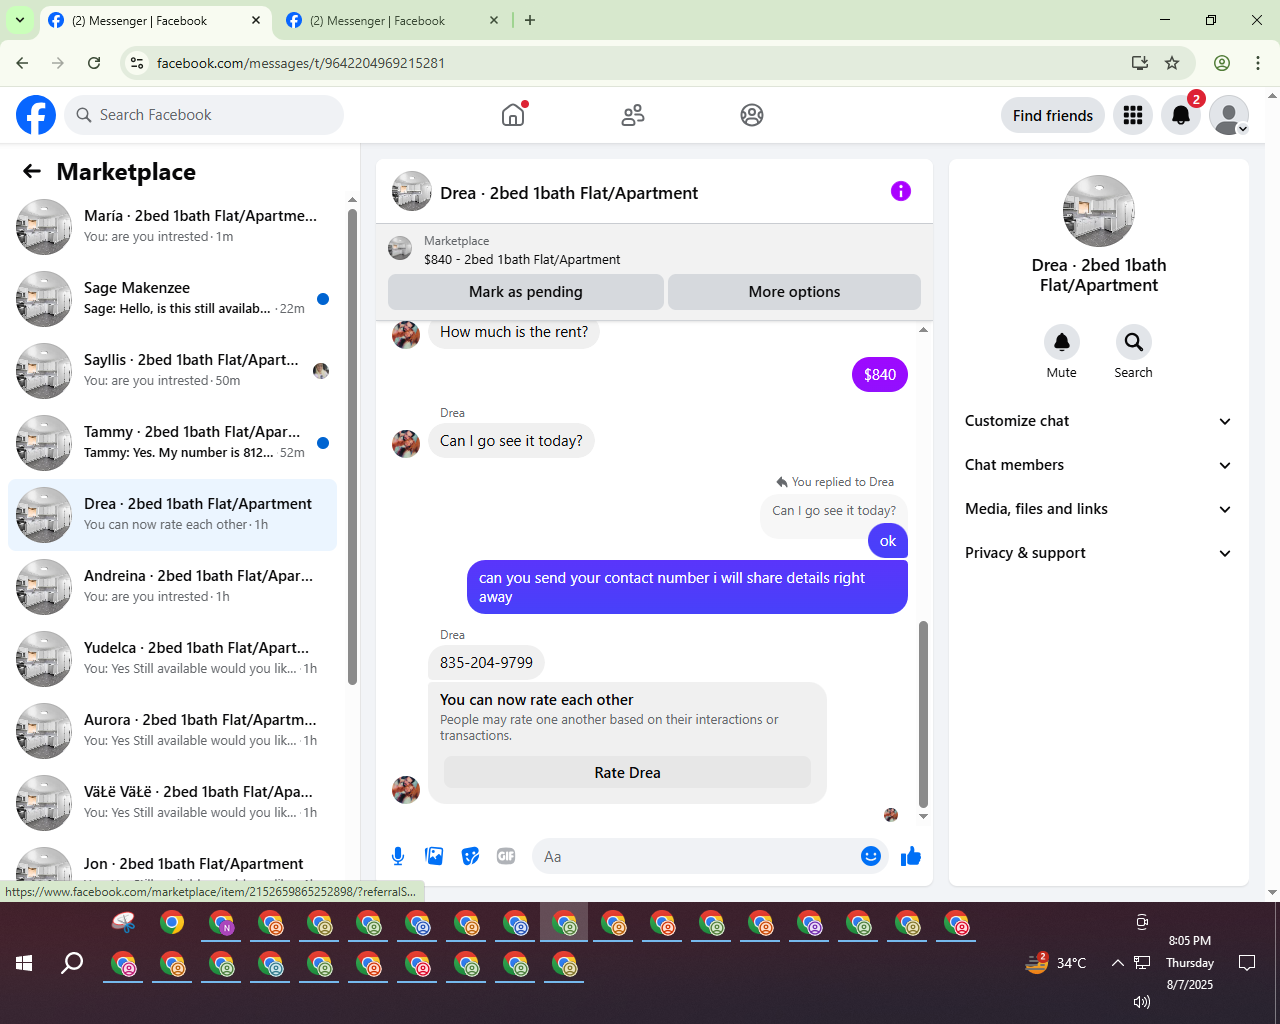
Task: Click the browser address bar URL
Action: pos(301,63)
